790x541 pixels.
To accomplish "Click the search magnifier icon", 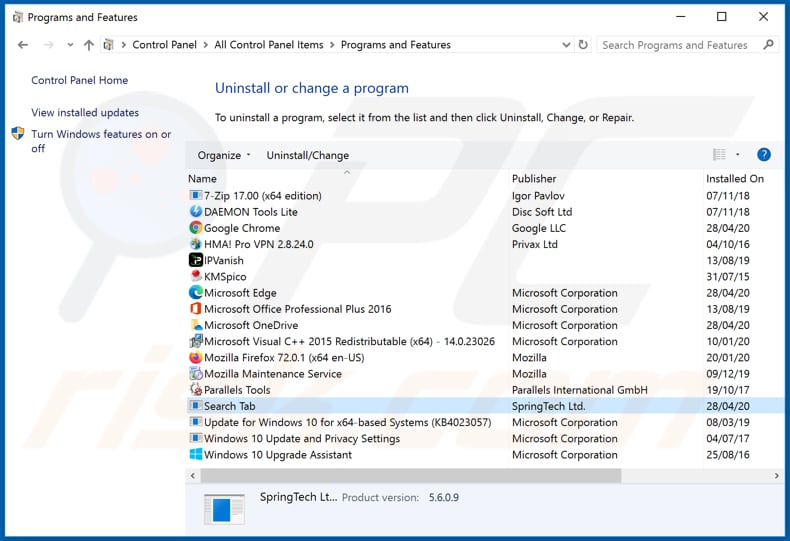I will pos(768,44).
